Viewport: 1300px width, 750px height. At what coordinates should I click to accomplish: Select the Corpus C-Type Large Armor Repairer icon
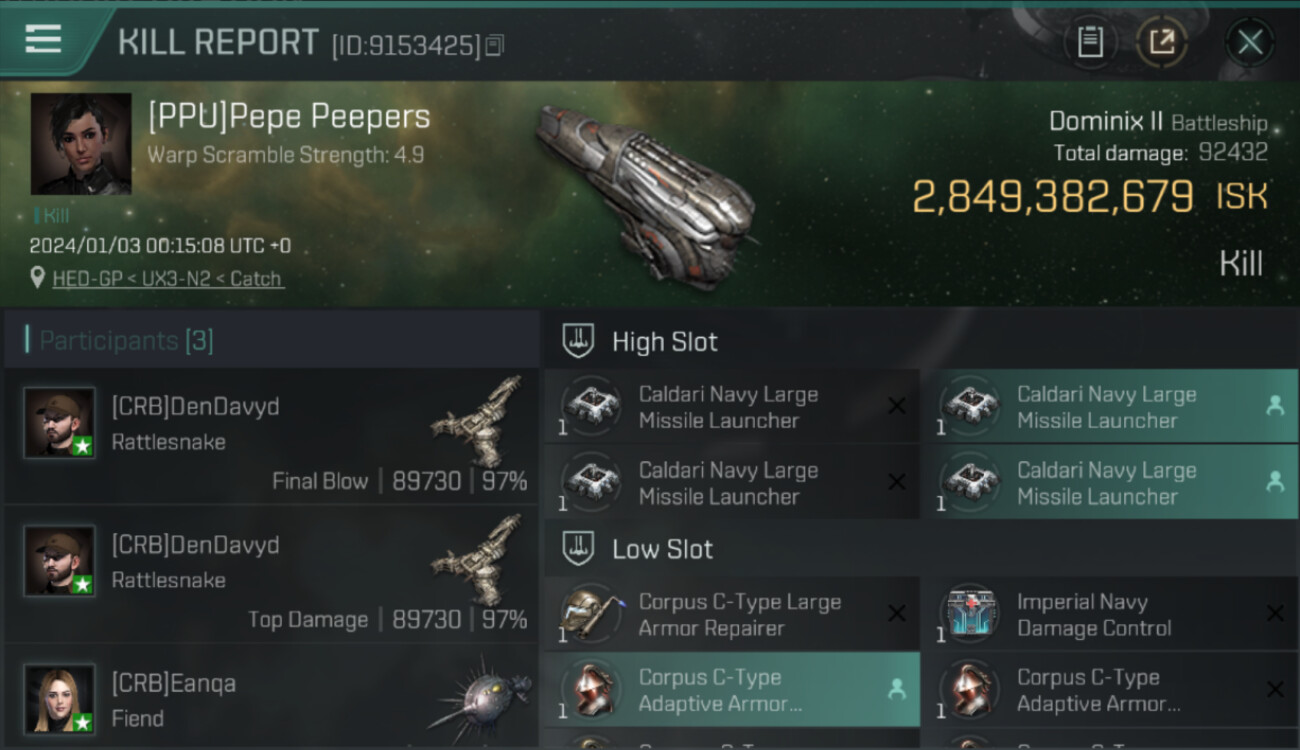click(x=590, y=614)
